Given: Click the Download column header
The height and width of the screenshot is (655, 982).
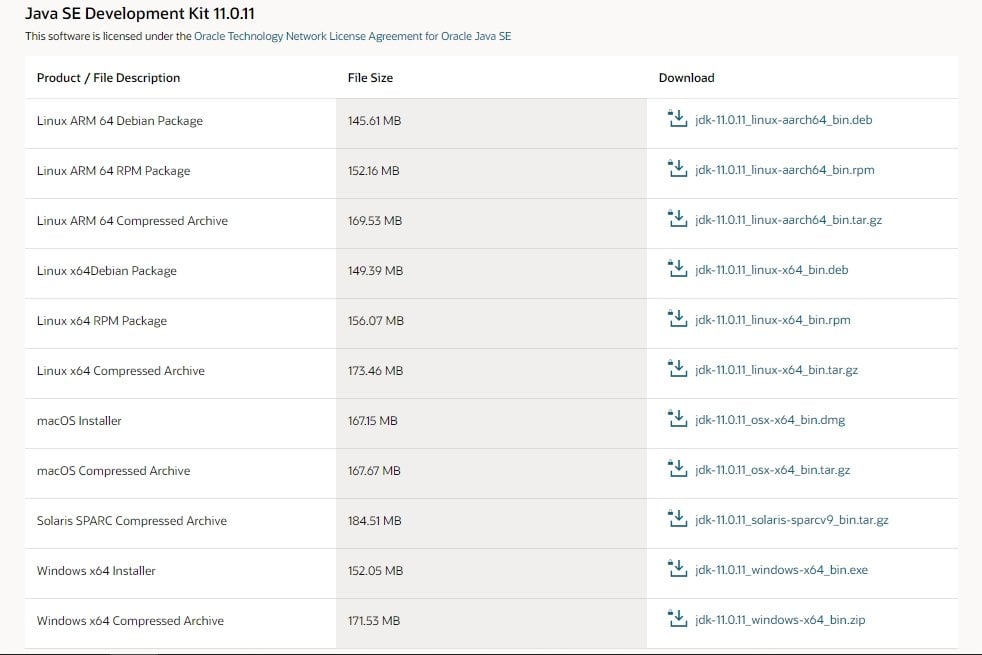Looking at the screenshot, I should tap(686, 78).
